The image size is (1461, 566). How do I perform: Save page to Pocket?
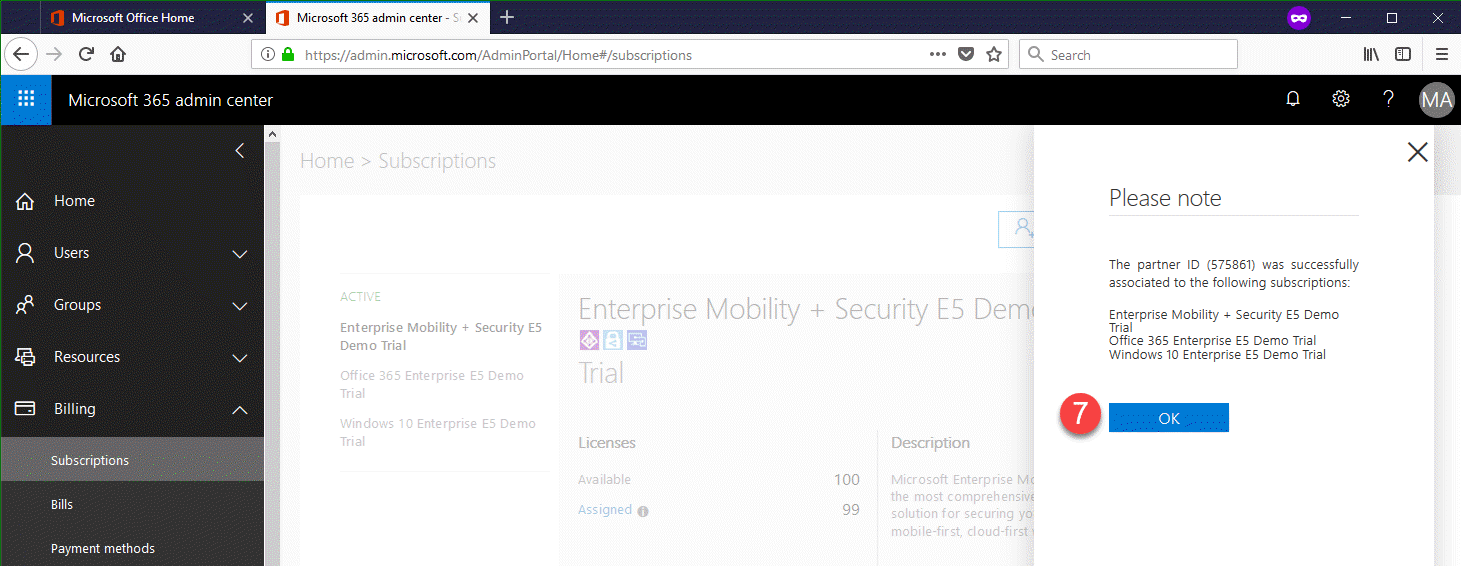click(x=966, y=55)
